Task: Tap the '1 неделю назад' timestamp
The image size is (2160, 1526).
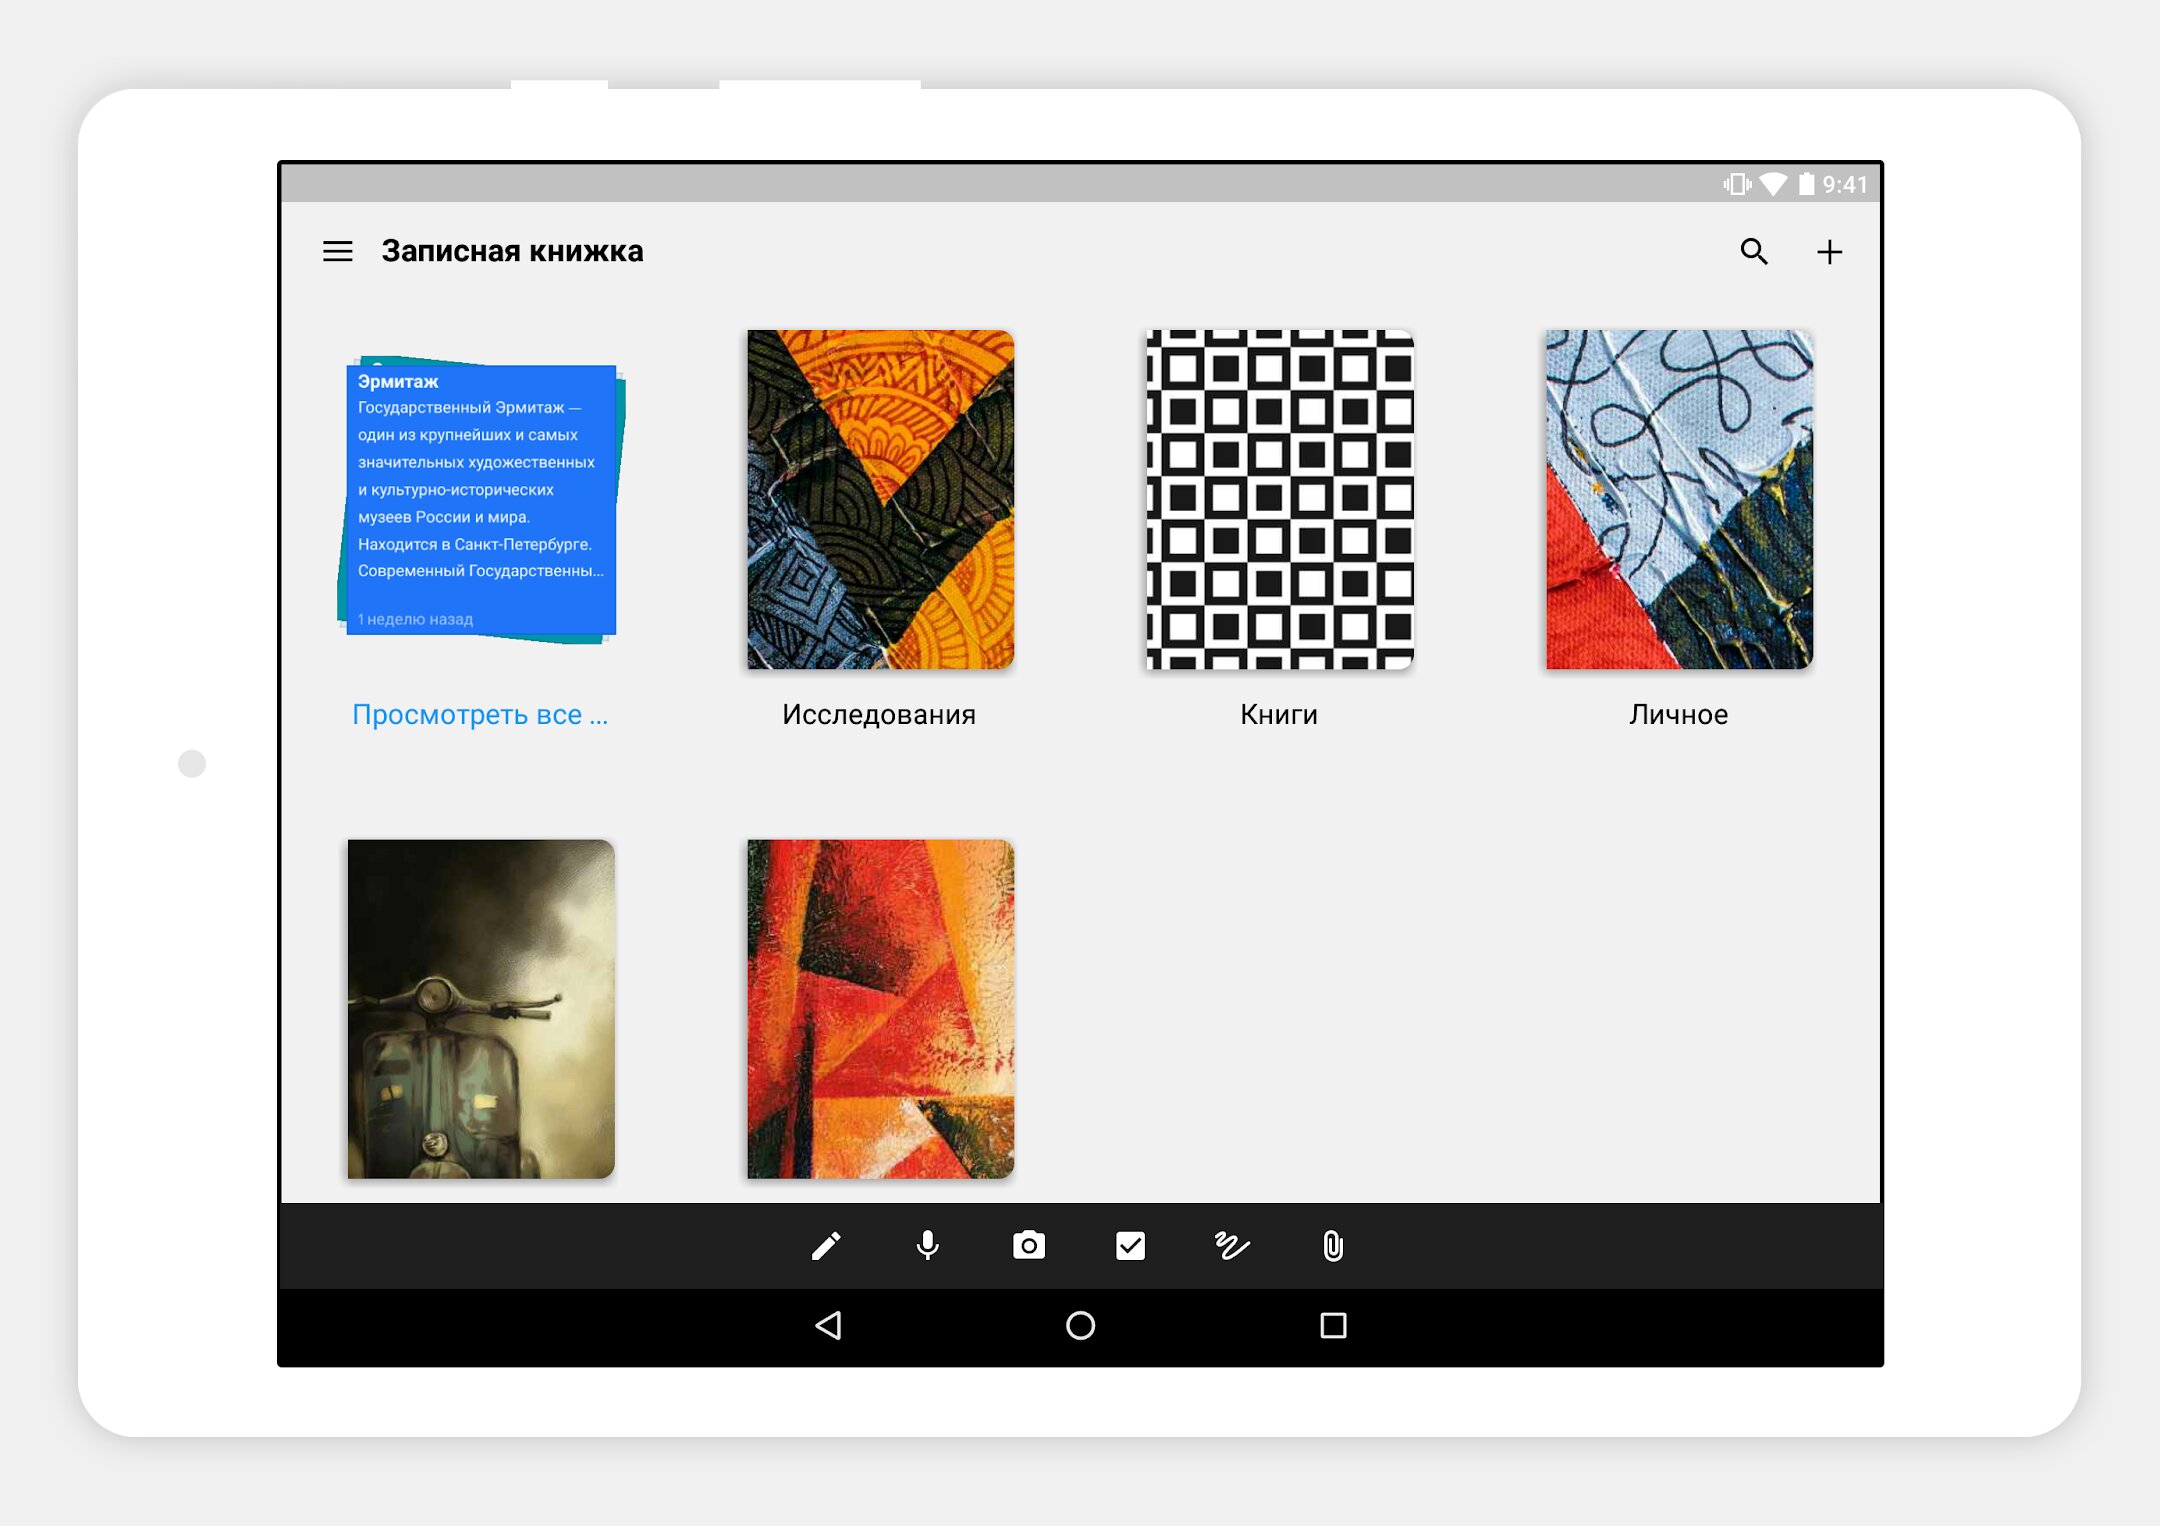Action: (x=415, y=619)
